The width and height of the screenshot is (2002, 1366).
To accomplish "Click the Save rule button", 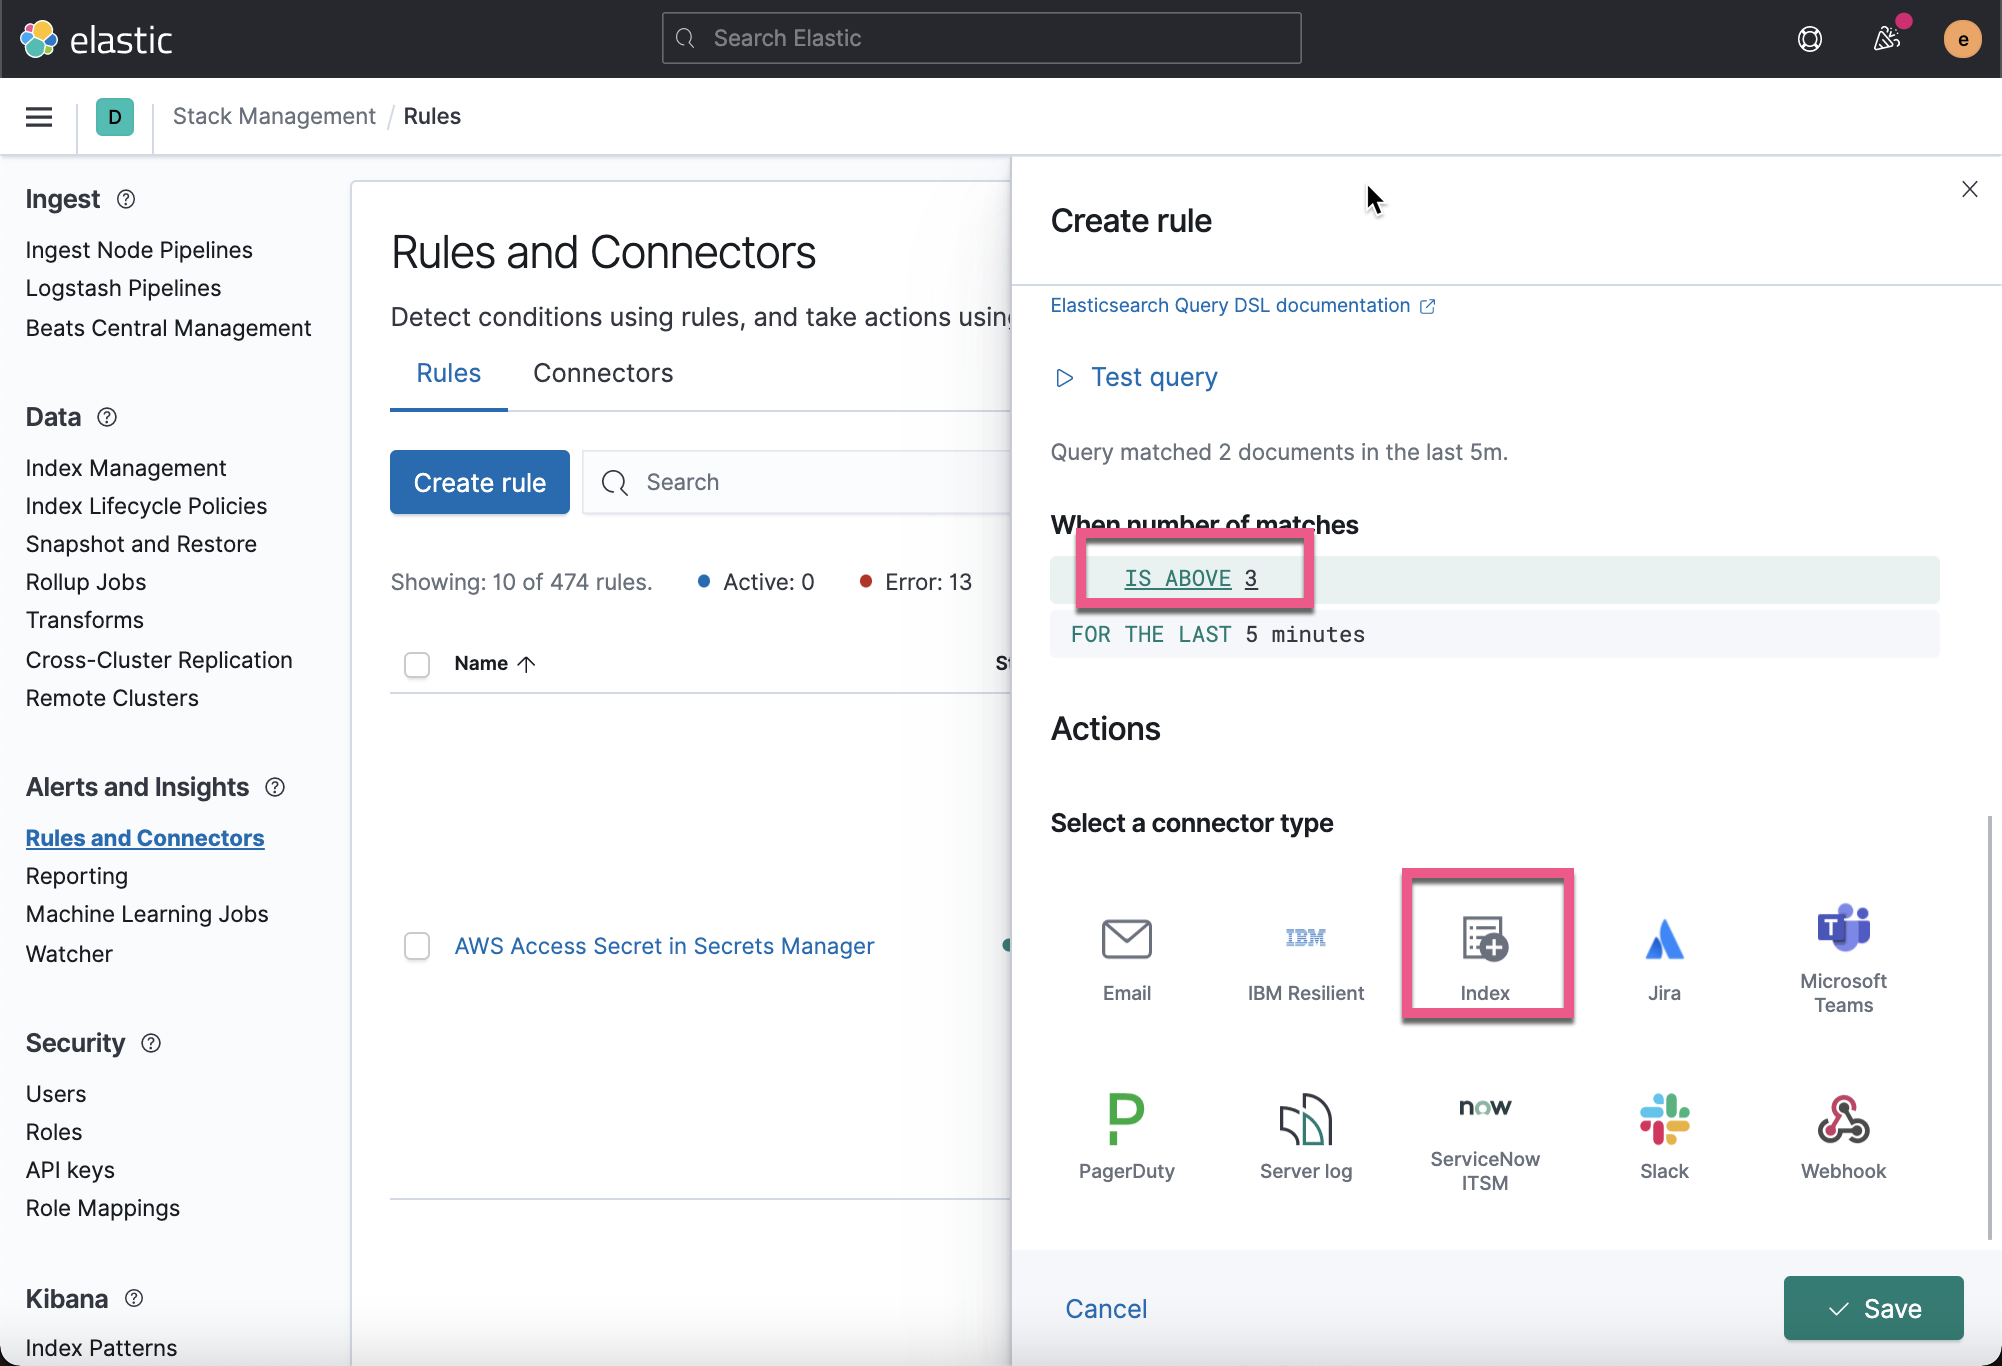I will [1873, 1308].
